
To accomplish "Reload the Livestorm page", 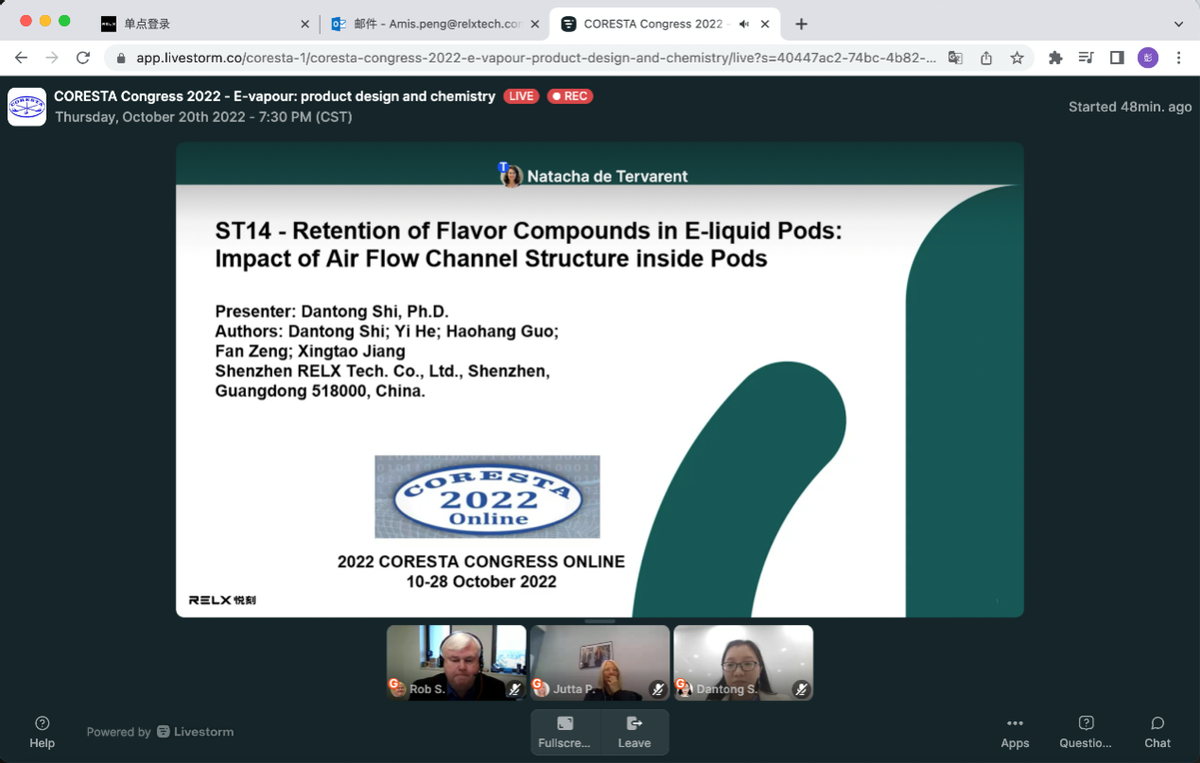I will tap(83, 58).
